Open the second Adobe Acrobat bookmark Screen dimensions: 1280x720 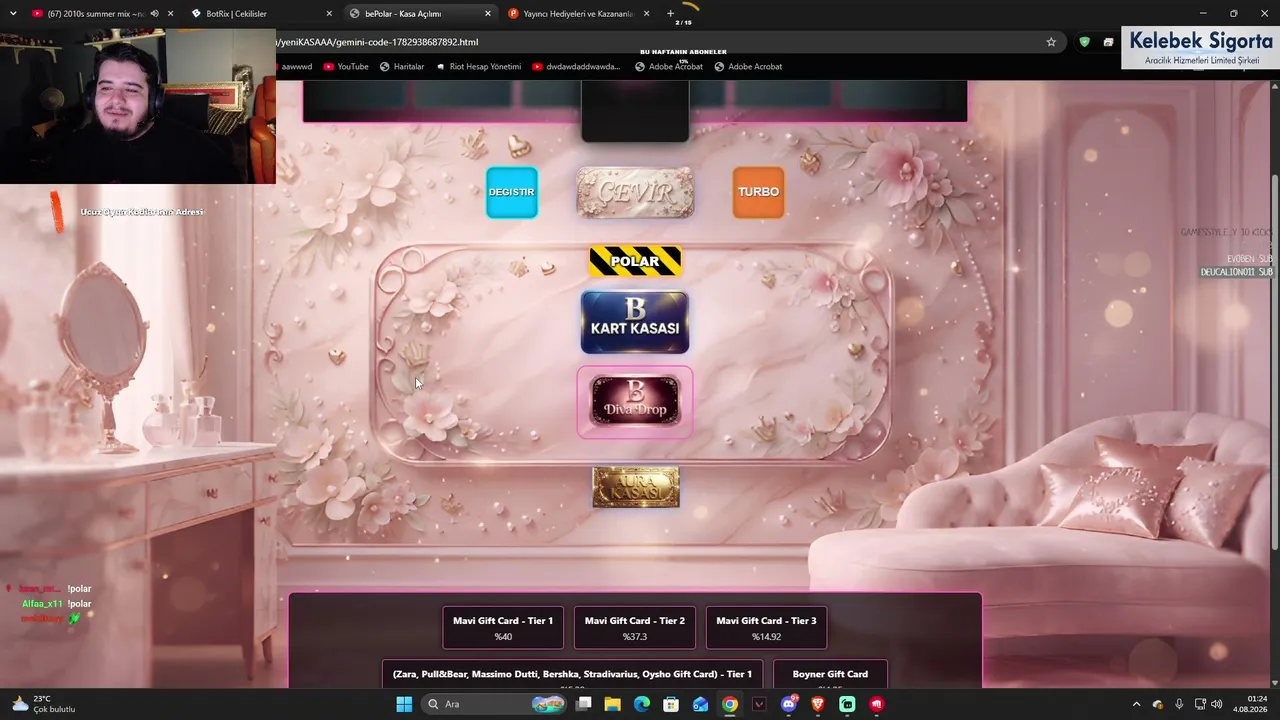[748, 67]
